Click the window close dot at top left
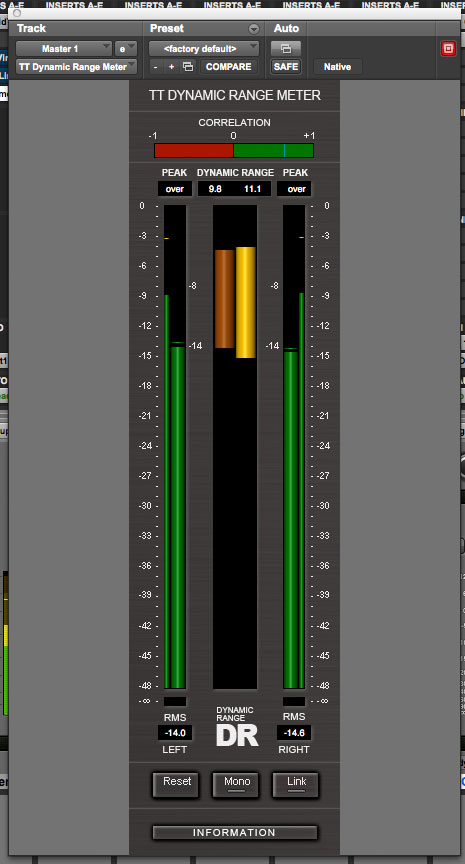Viewport: 465px width, 864px height. tap(17, 13)
